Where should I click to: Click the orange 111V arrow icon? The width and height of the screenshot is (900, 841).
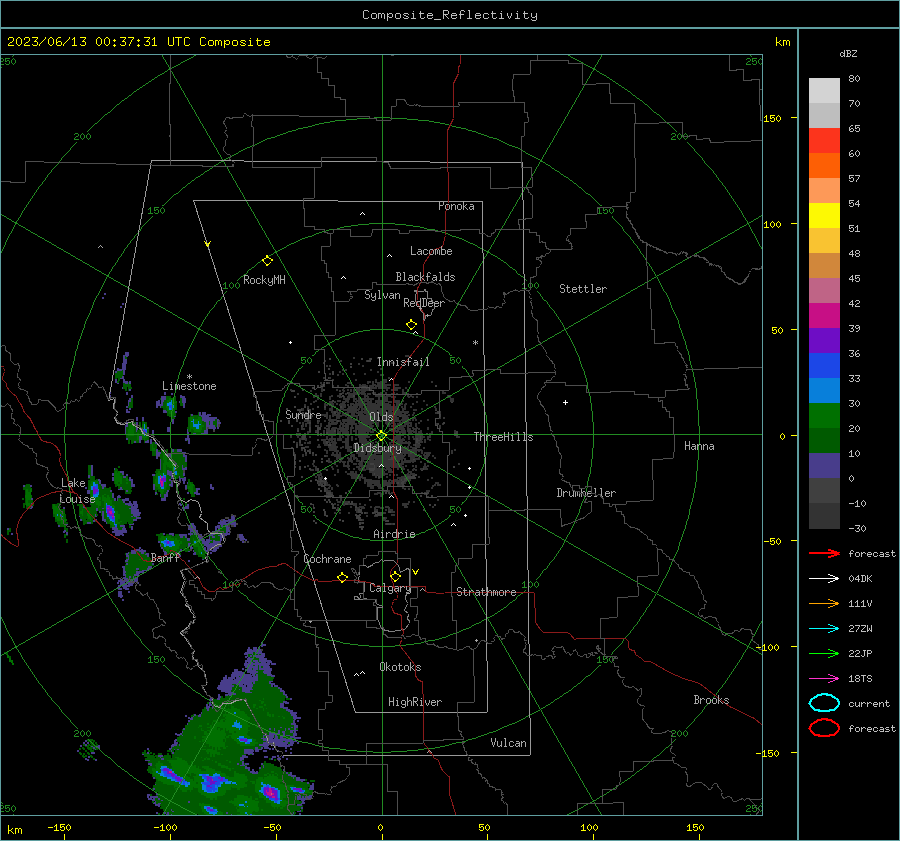click(824, 603)
